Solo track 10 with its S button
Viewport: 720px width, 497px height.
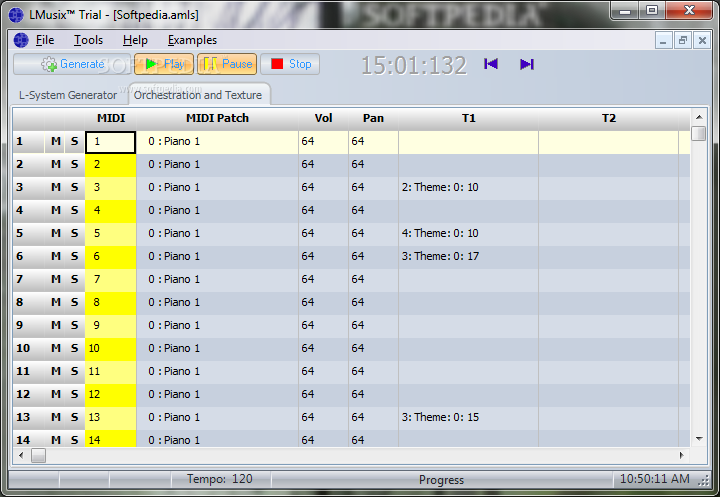point(75,348)
